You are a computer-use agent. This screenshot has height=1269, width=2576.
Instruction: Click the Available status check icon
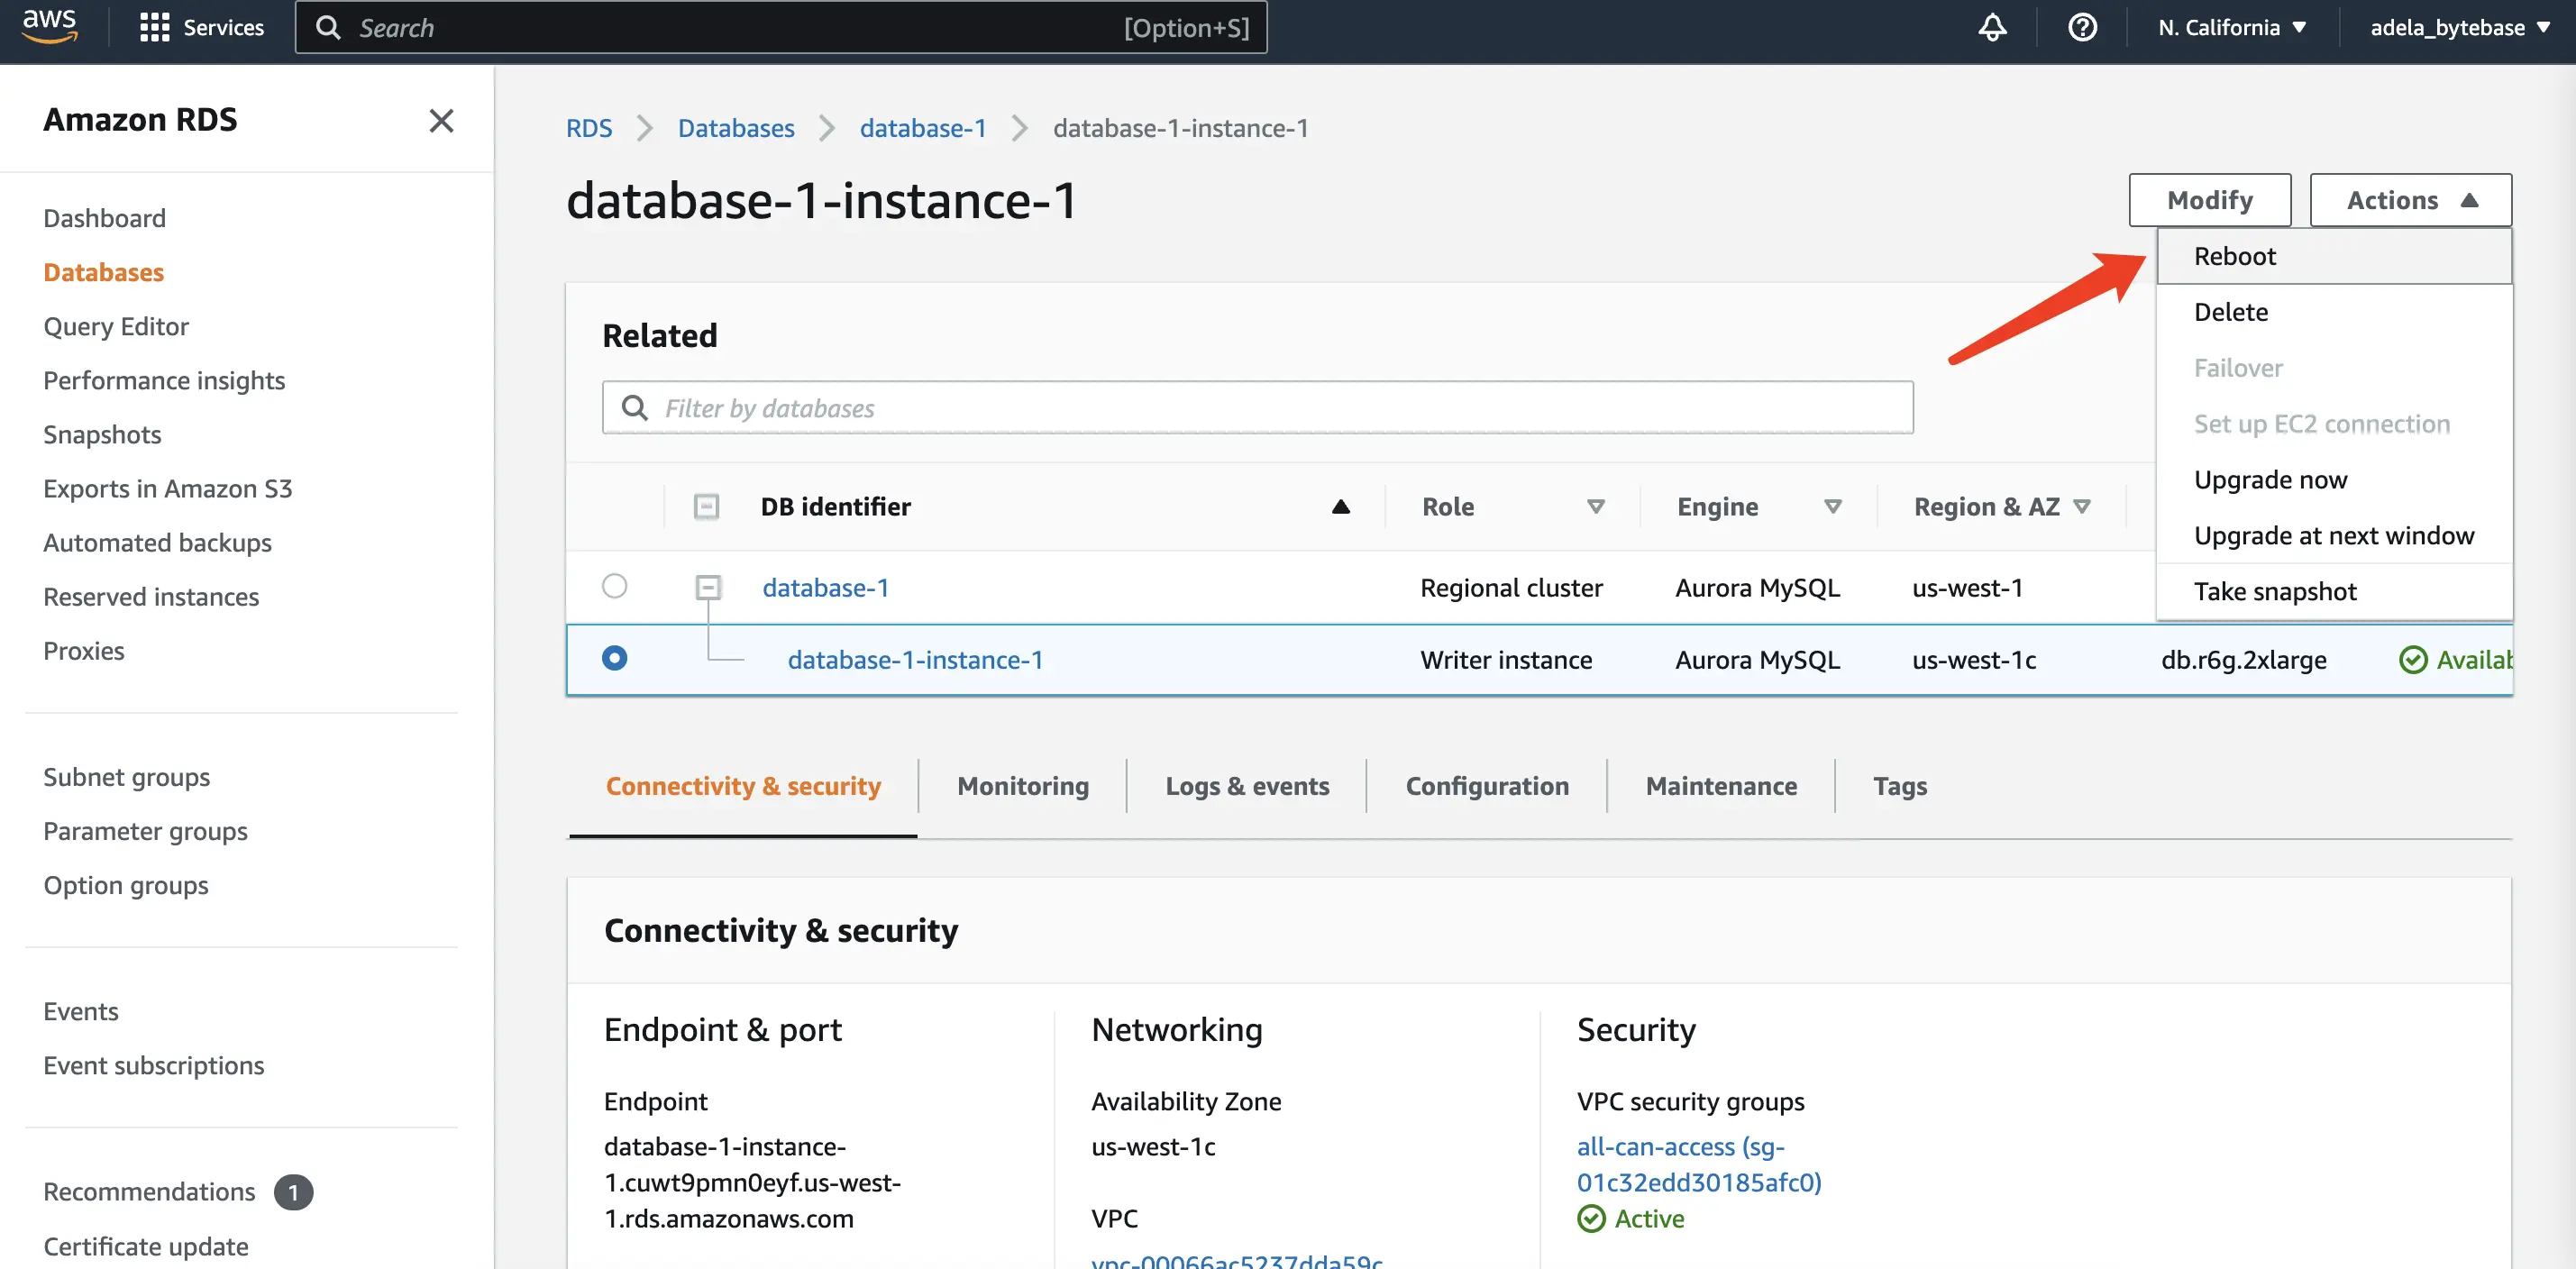coord(2413,660)
